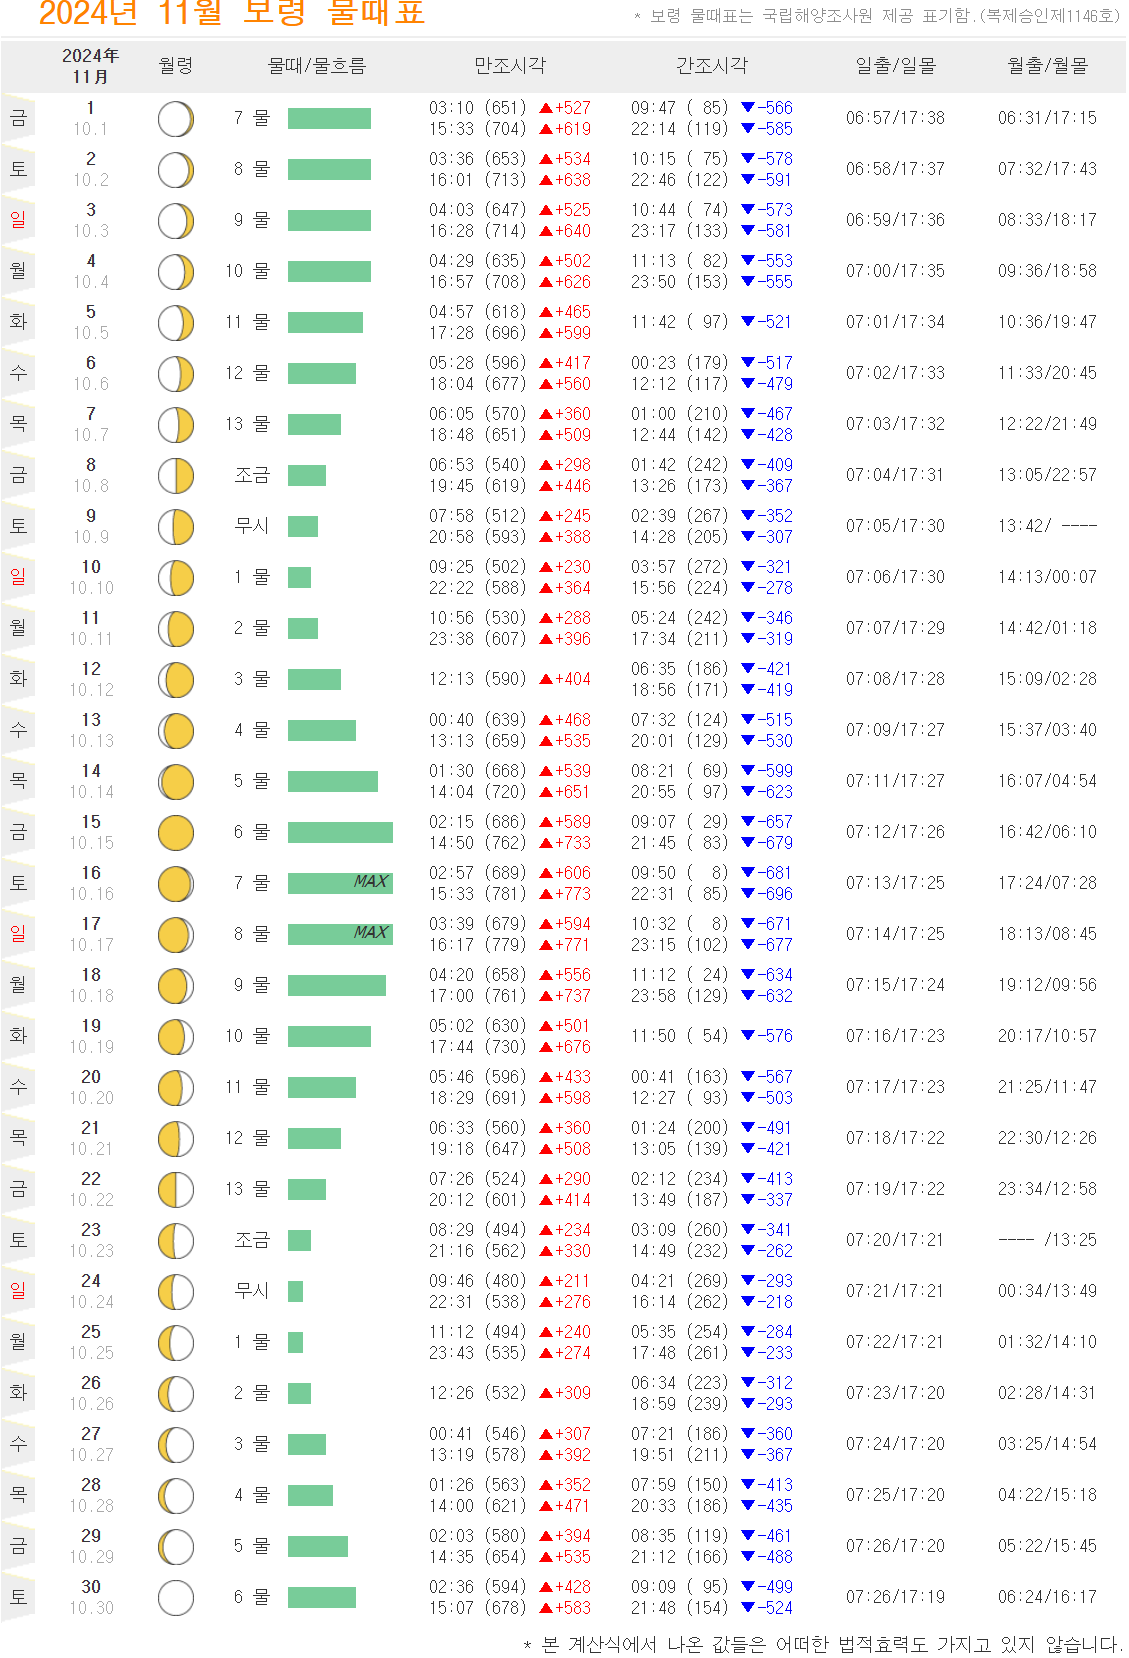Click the 국립해양조사원 source note at the top
Image resolution: width=1129 pixels, height=1658 pixels.
click(x=878, y=16)
